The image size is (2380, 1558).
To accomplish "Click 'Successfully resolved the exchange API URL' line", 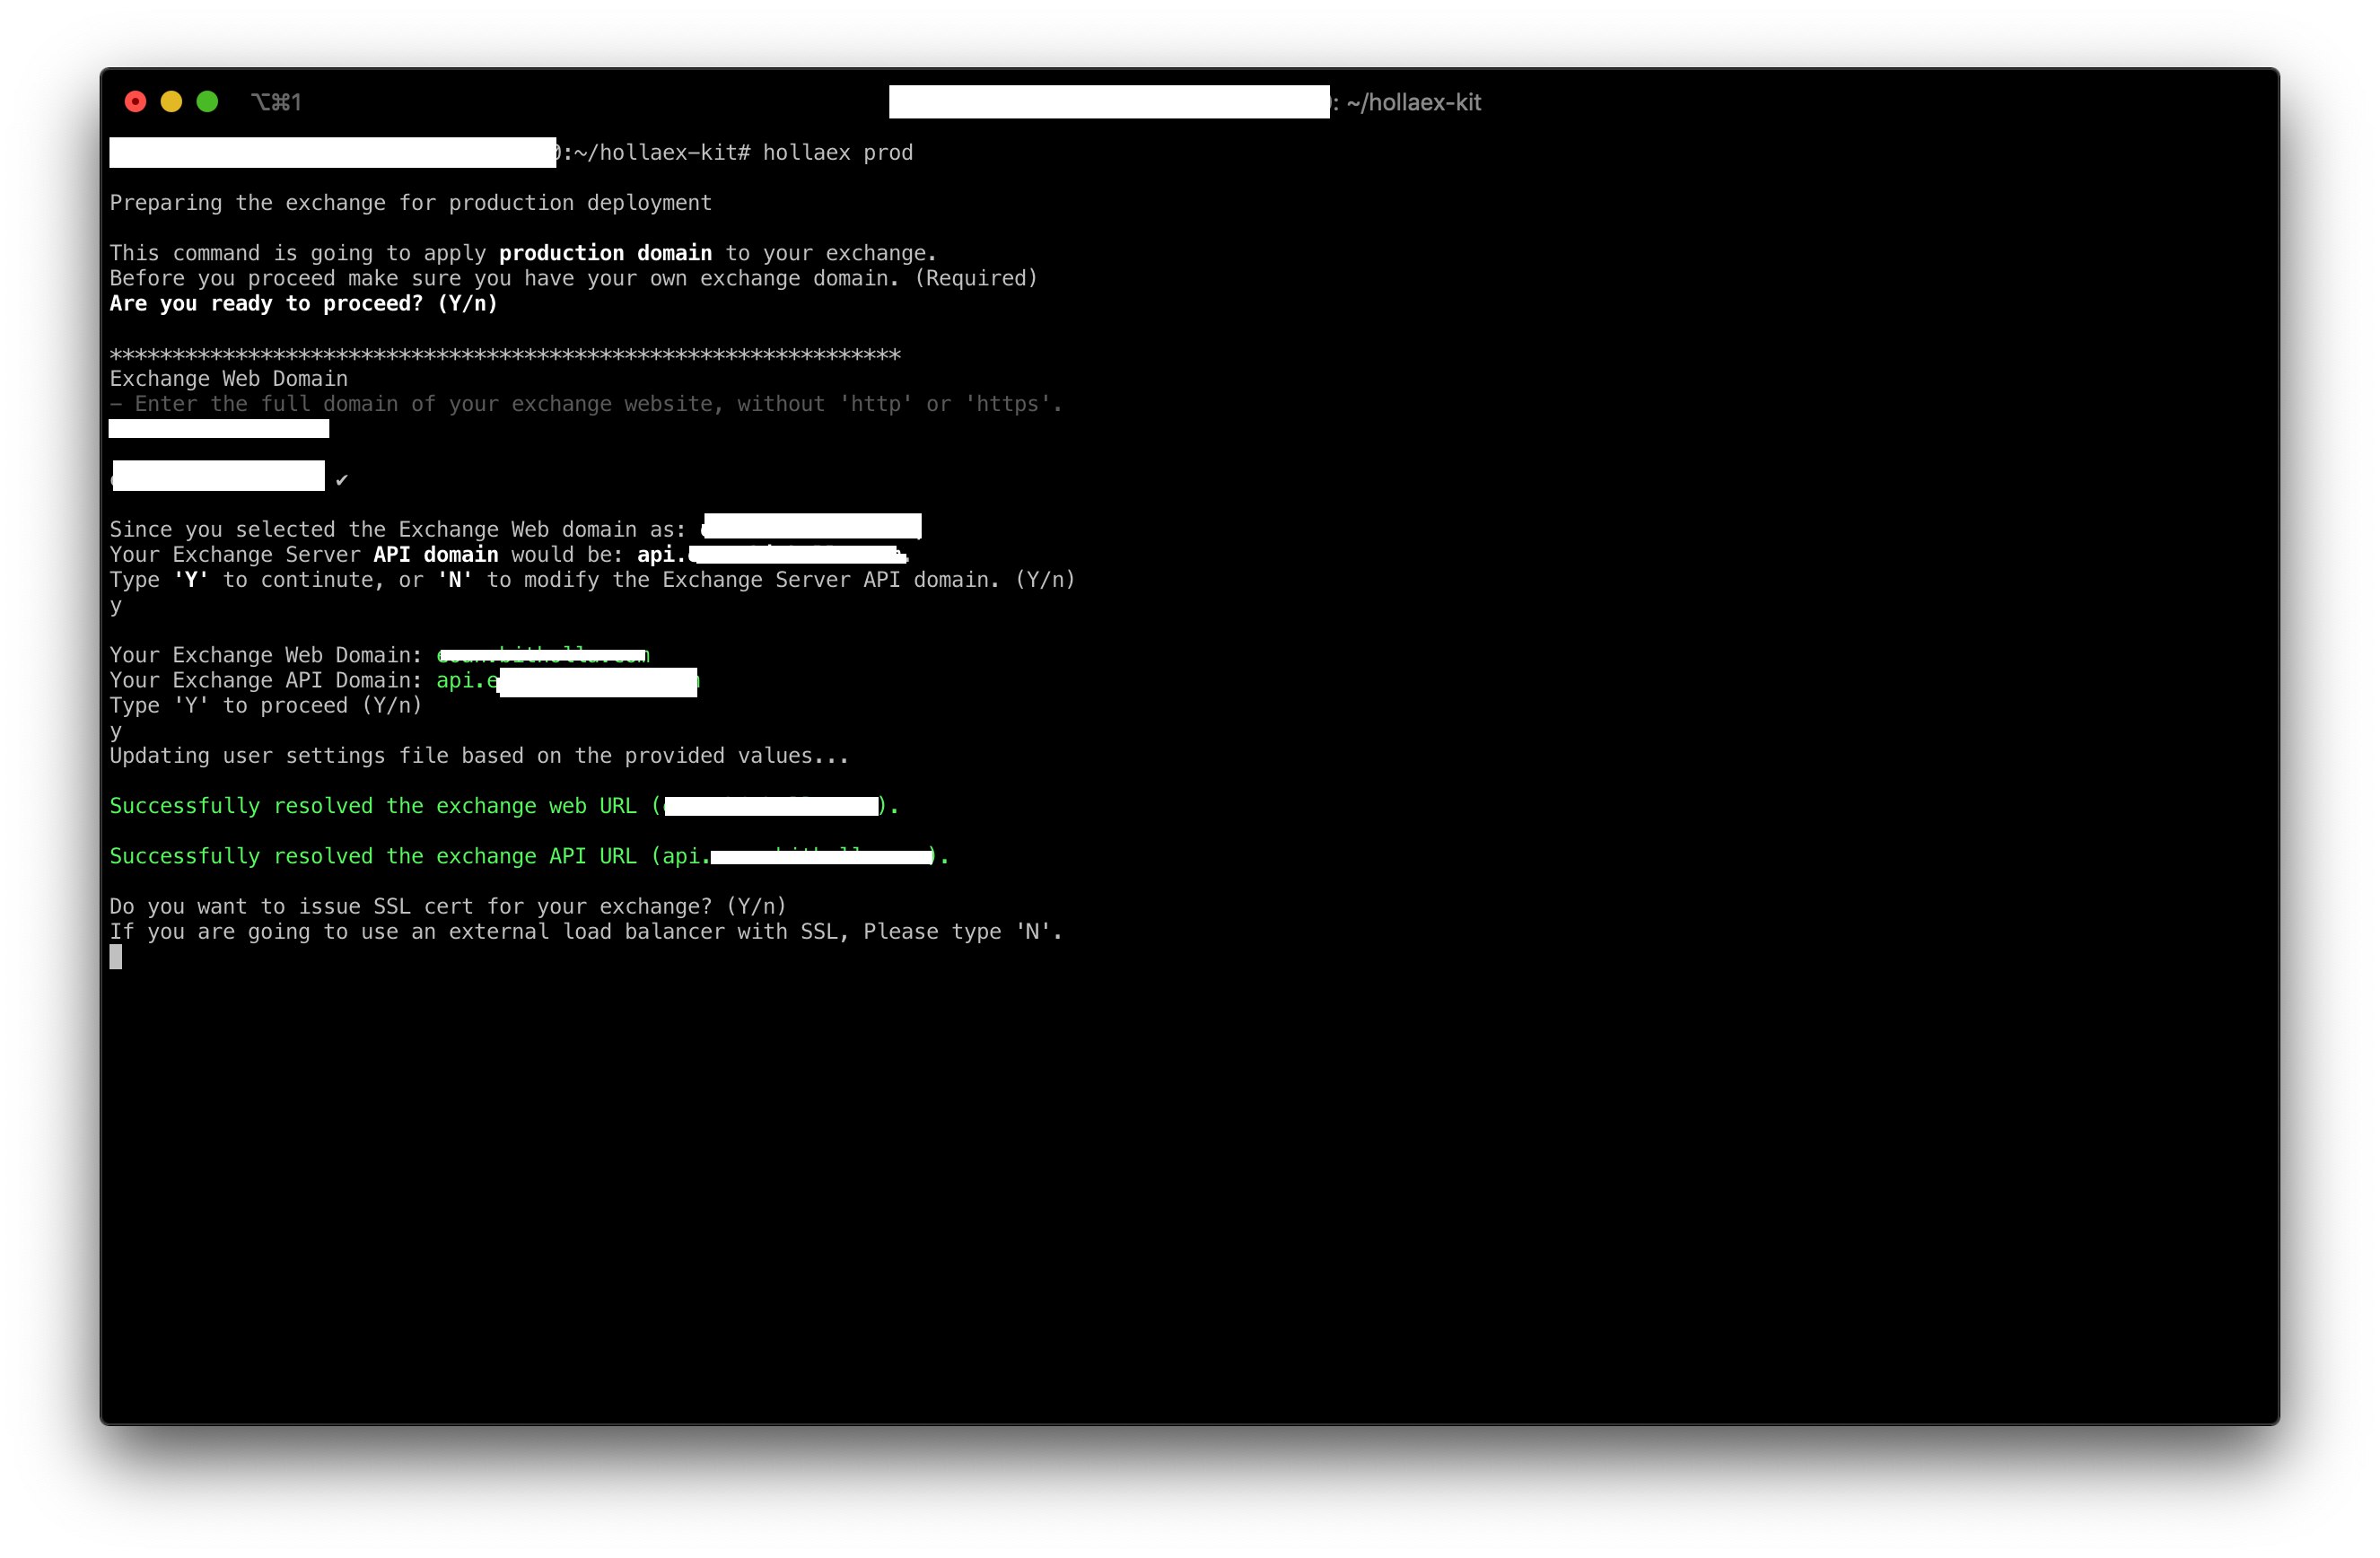I will pyautogui.click(x=529, y=856).
